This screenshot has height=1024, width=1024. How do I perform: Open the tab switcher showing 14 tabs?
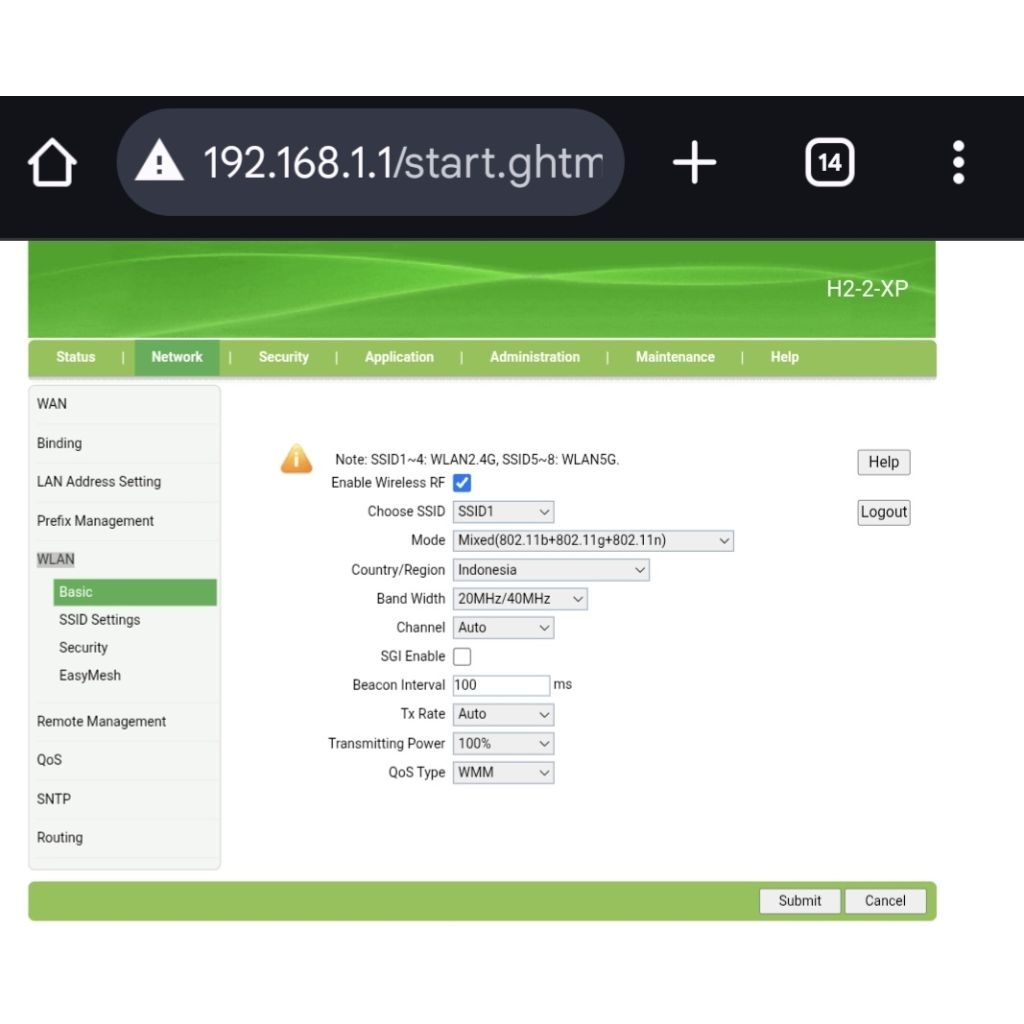pos(829,162)
